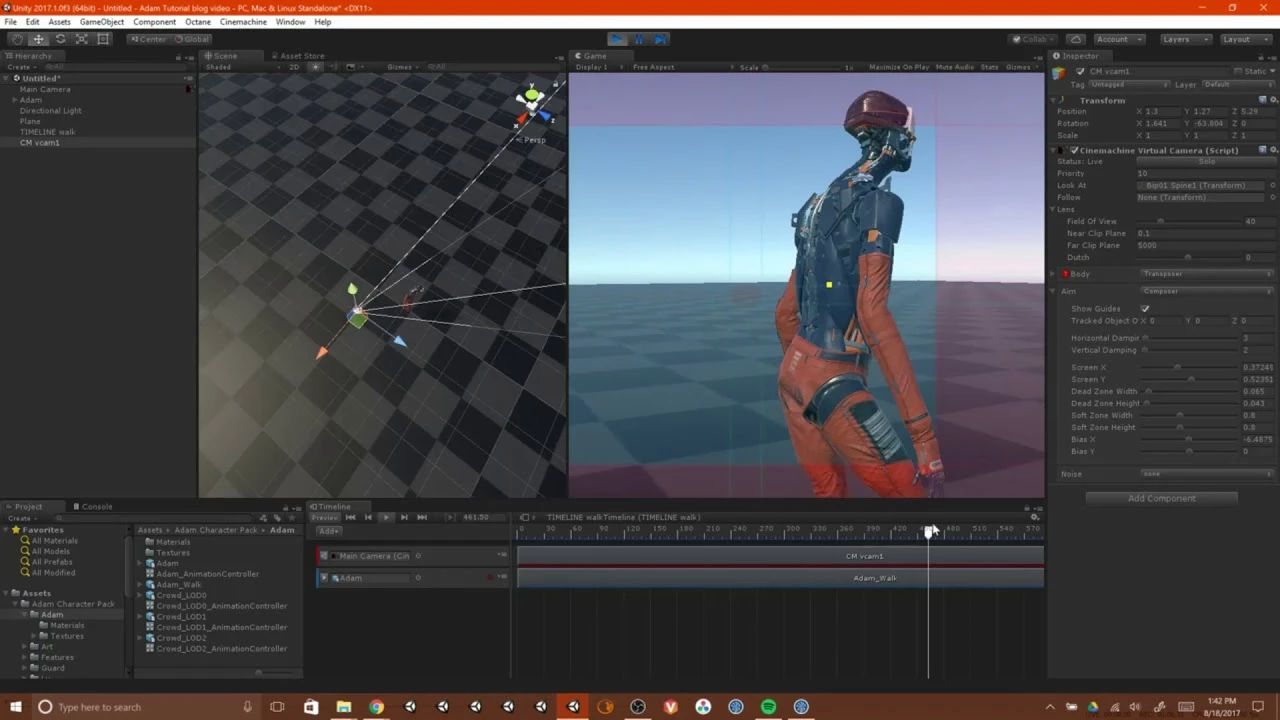Image resolution: width=1280 pixels, height=720 pixels.
Task: Click timeline Add button
Action: 329,531
